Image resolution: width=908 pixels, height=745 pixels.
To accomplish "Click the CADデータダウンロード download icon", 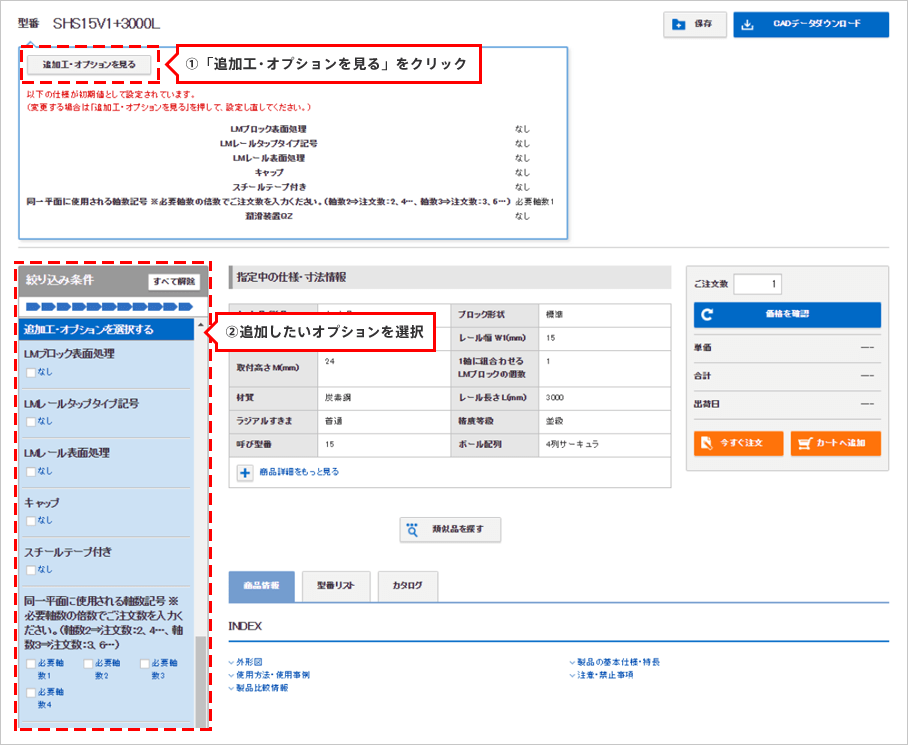I will [x=751, y=25].
